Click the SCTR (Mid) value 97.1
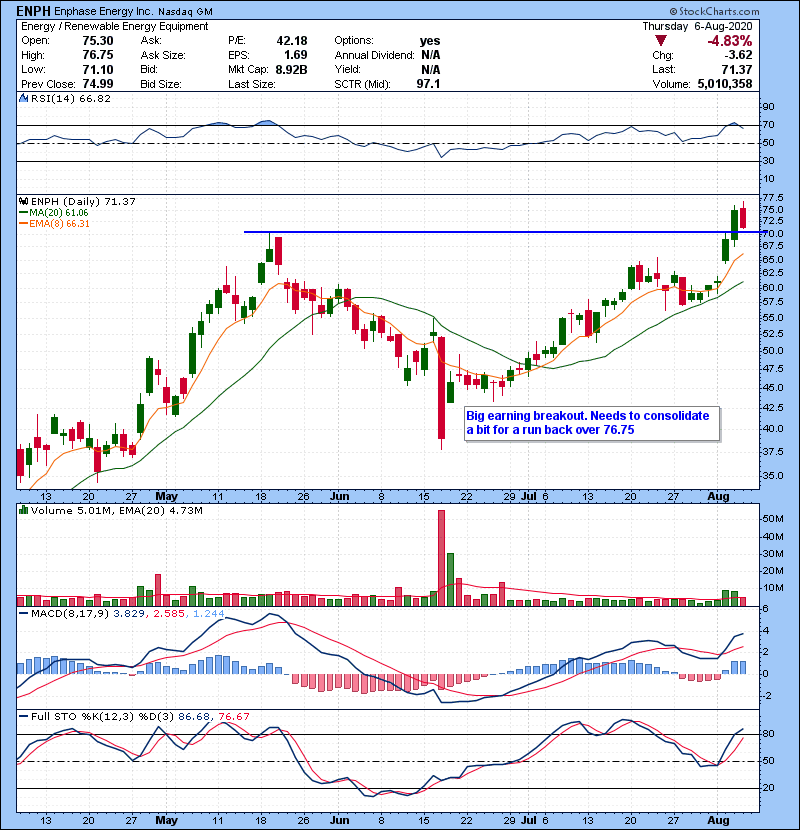The image size is (800, 830). [428, 84]
